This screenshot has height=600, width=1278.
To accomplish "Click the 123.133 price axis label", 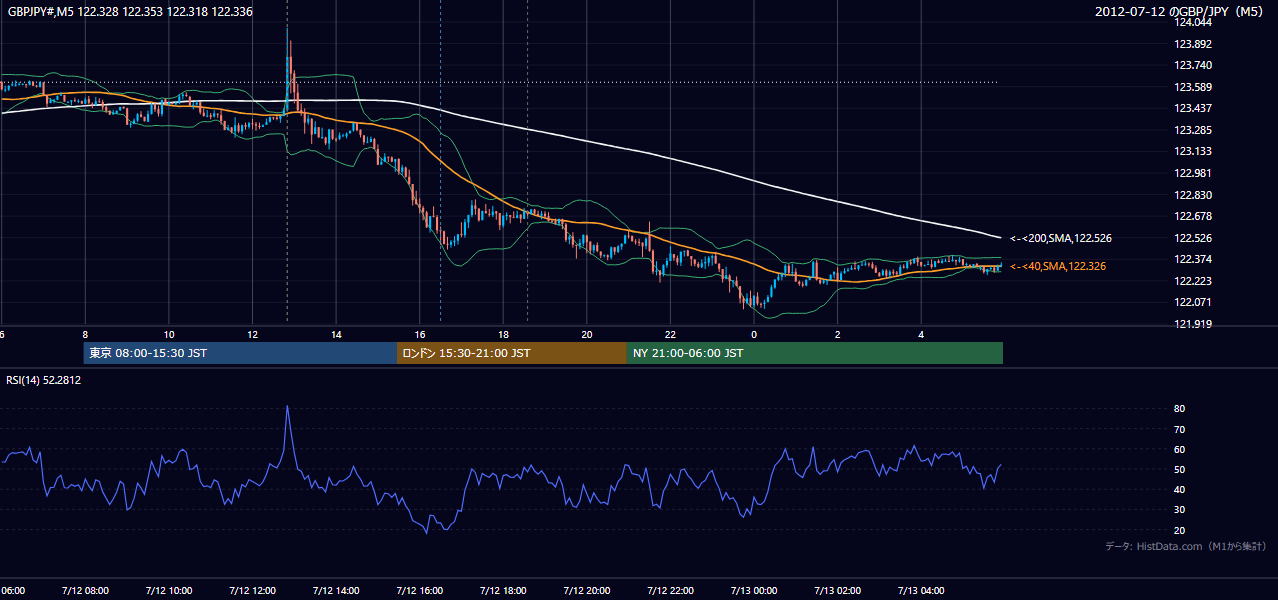I will pos(1193,152).
